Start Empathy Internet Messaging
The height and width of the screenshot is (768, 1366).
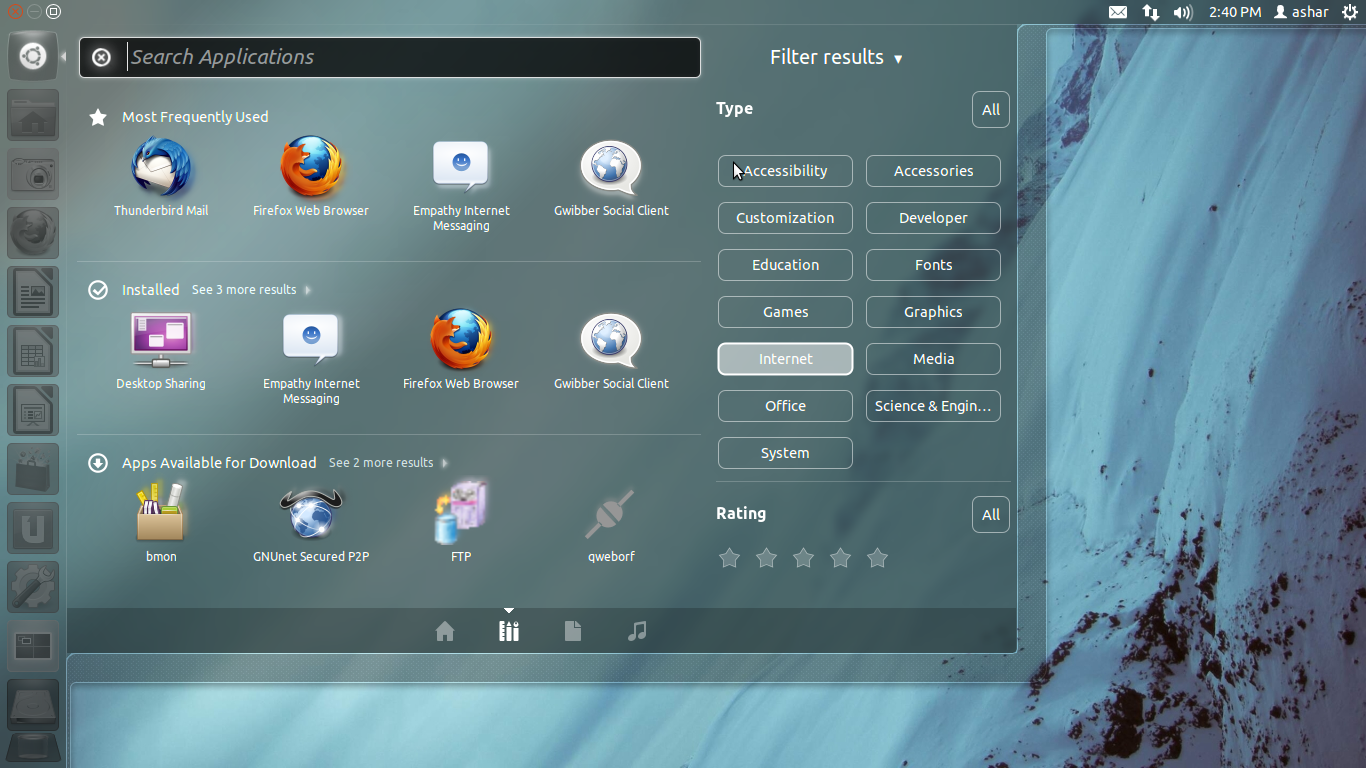[x=461, y=168]
